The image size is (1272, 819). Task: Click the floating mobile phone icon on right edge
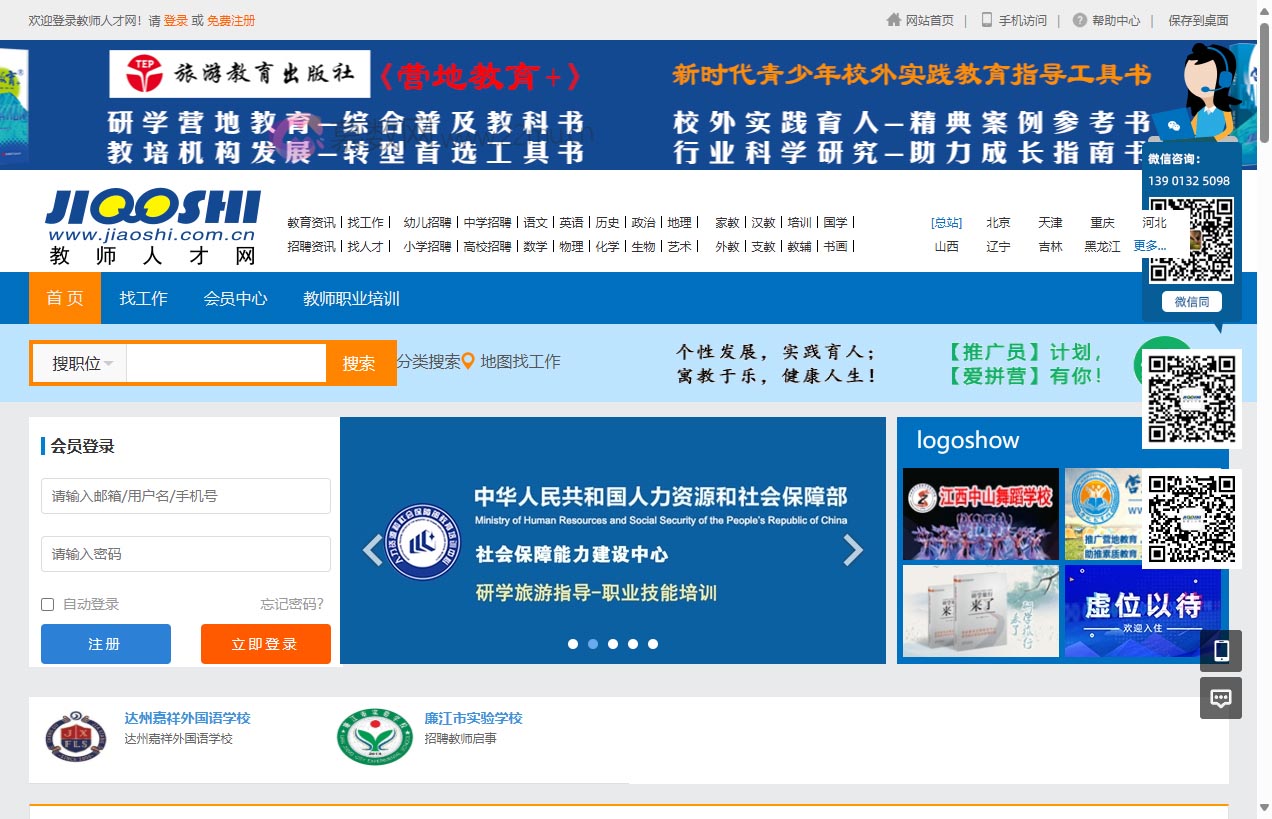[x=1220, y=650]
